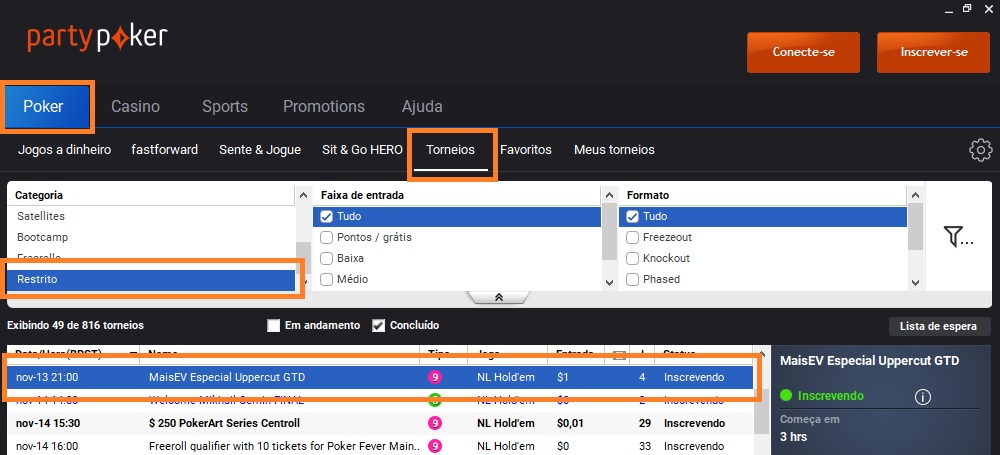This screenshot has width=1000, height=455.
Task: Click the Formato list up arrow
Action: [x=915, y=195]
